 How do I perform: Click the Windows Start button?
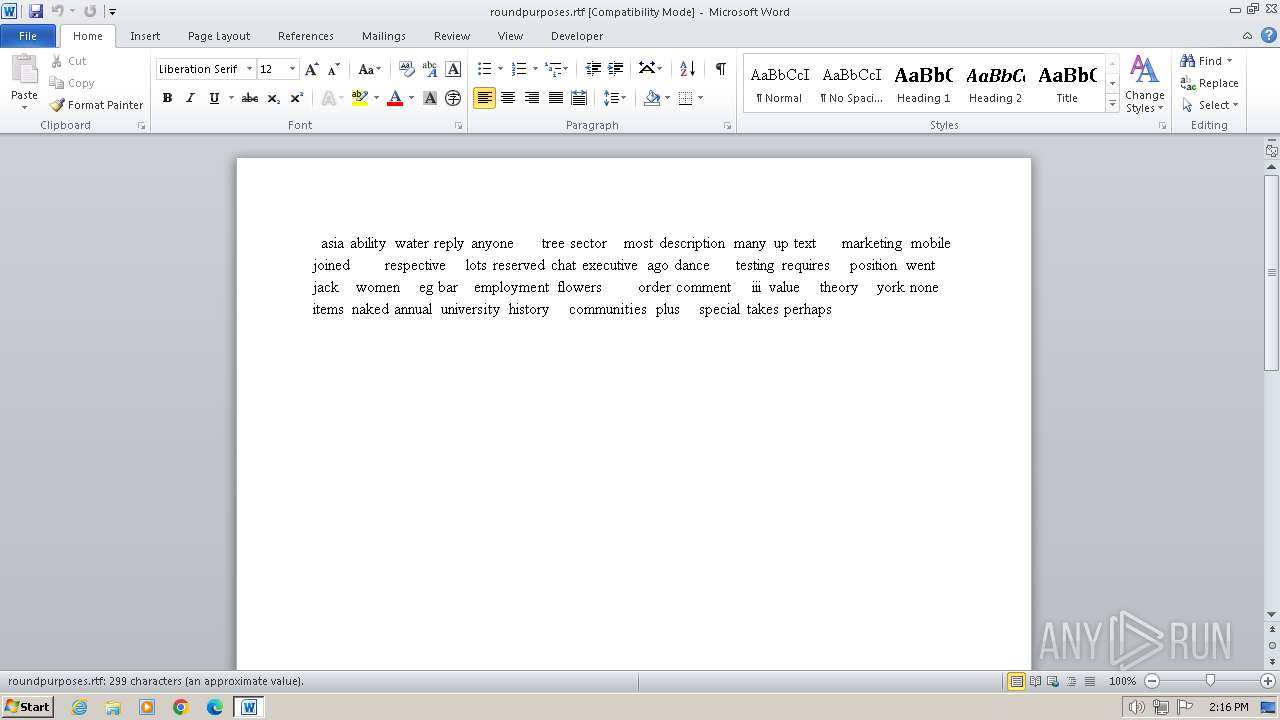point(27,707)
